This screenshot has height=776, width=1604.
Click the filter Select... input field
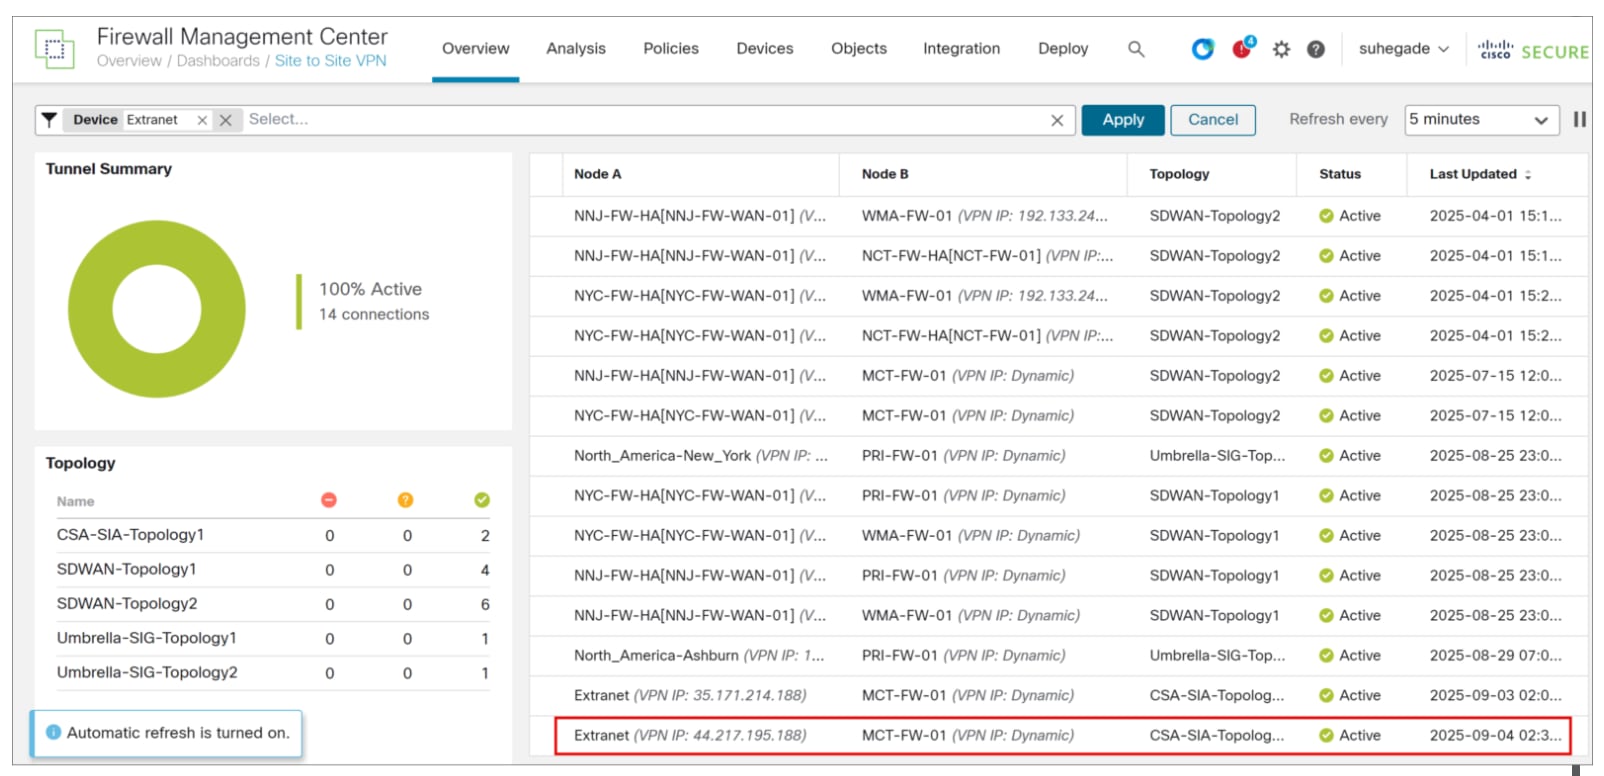click(645, 120)
